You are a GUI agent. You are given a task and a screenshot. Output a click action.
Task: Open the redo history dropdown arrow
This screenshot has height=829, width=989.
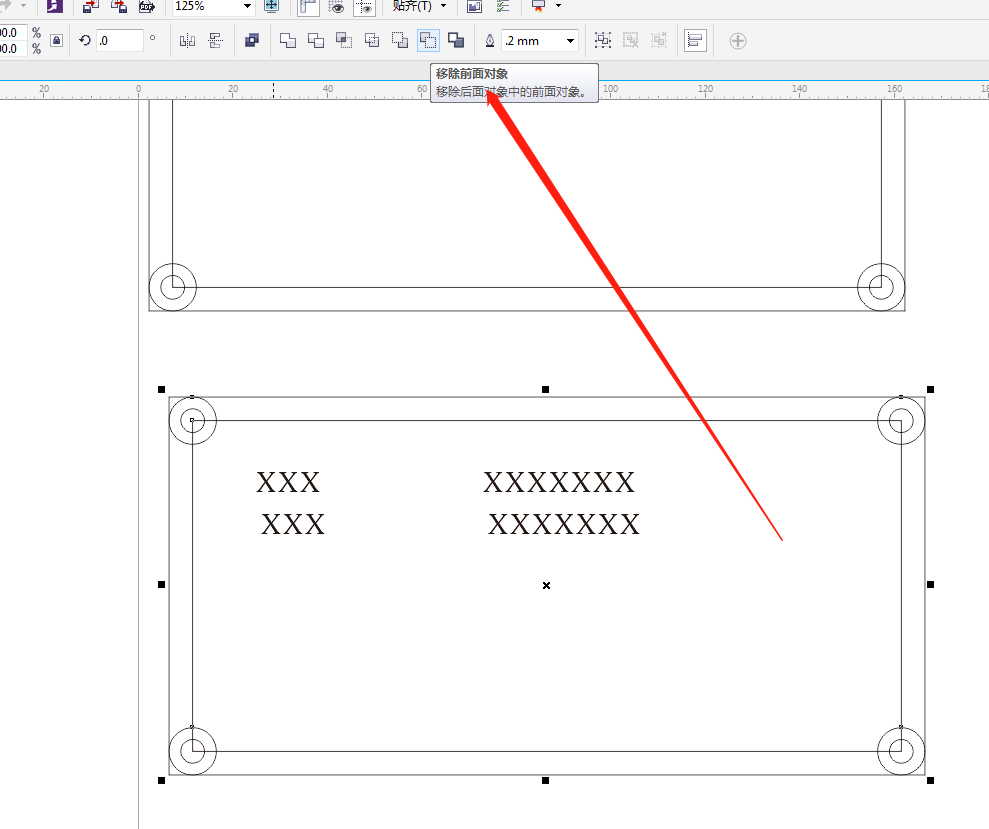click(23, 6)
